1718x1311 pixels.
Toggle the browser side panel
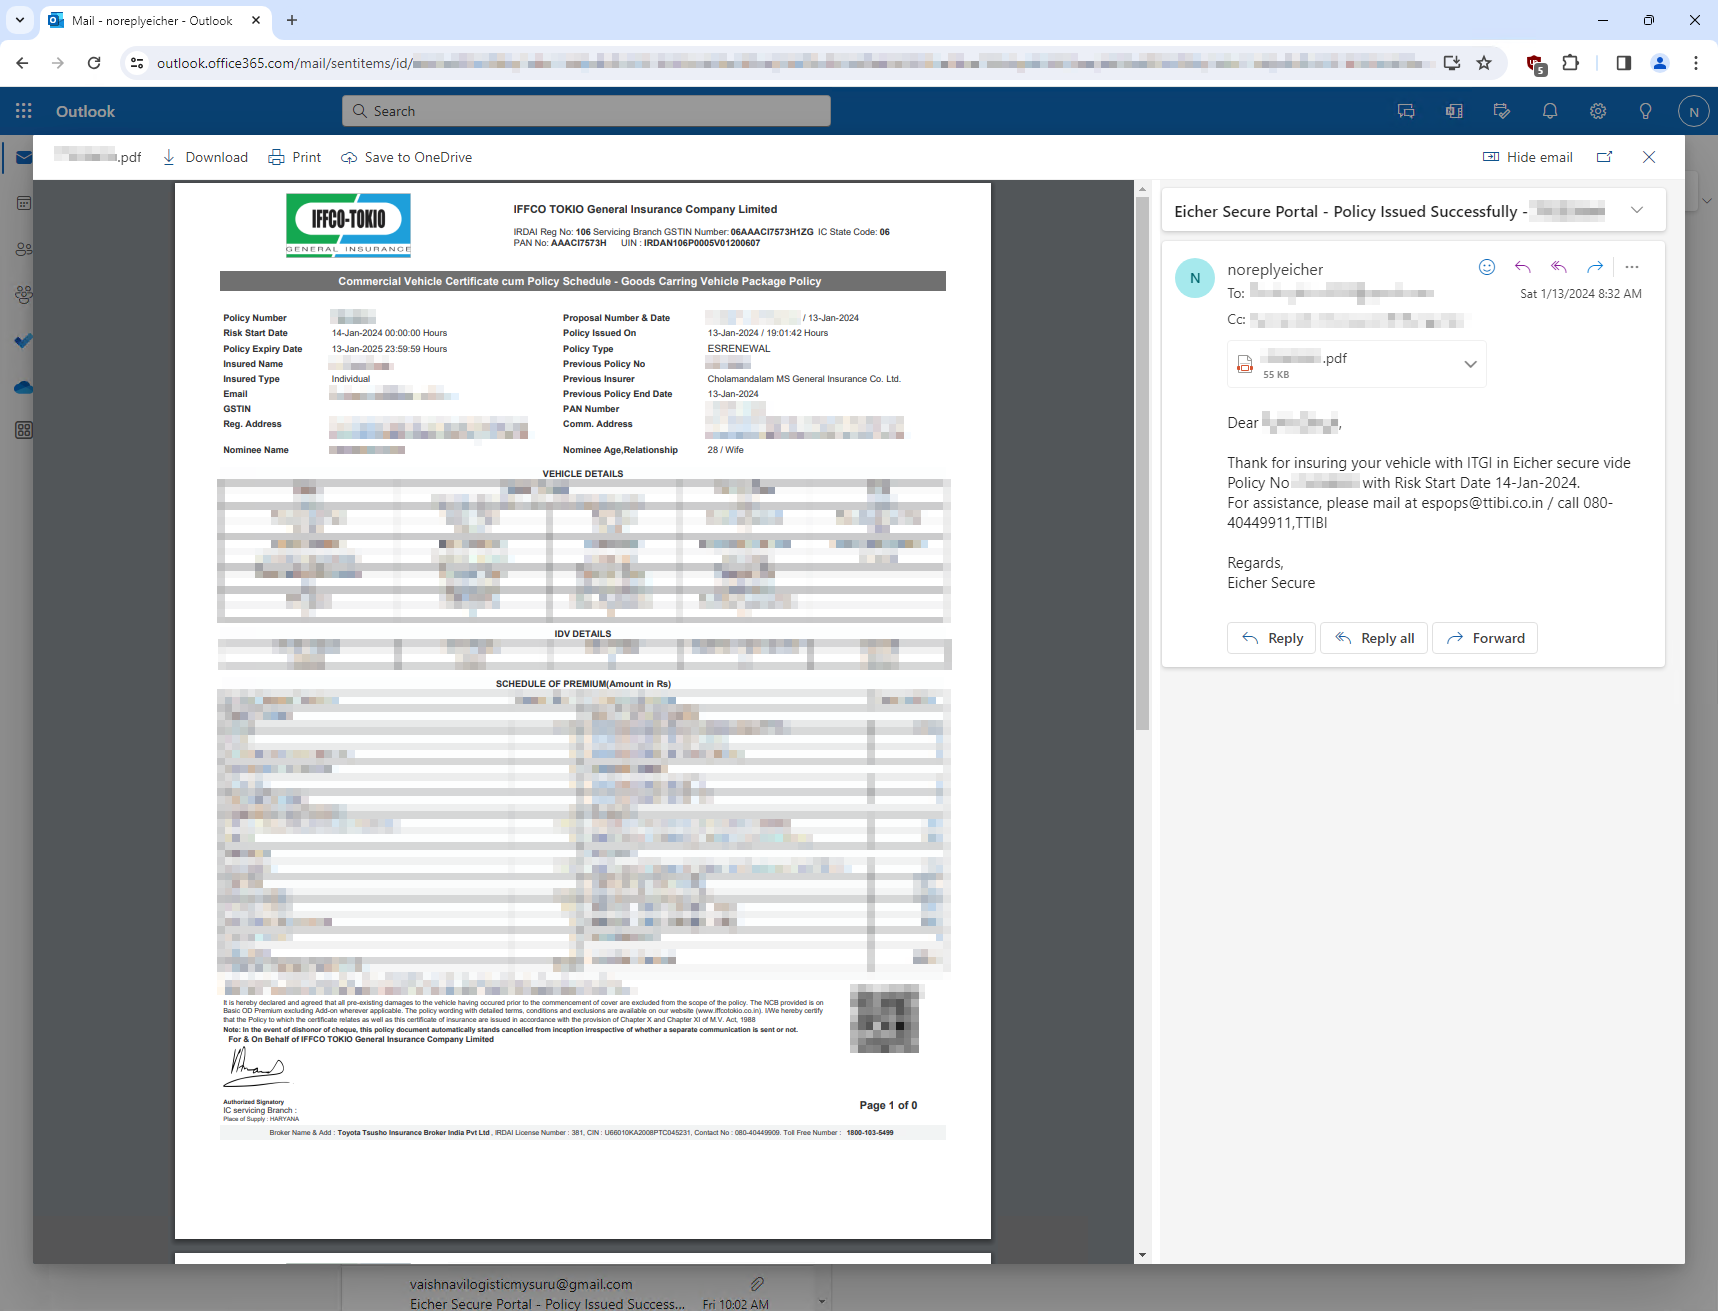[1623, 63]
